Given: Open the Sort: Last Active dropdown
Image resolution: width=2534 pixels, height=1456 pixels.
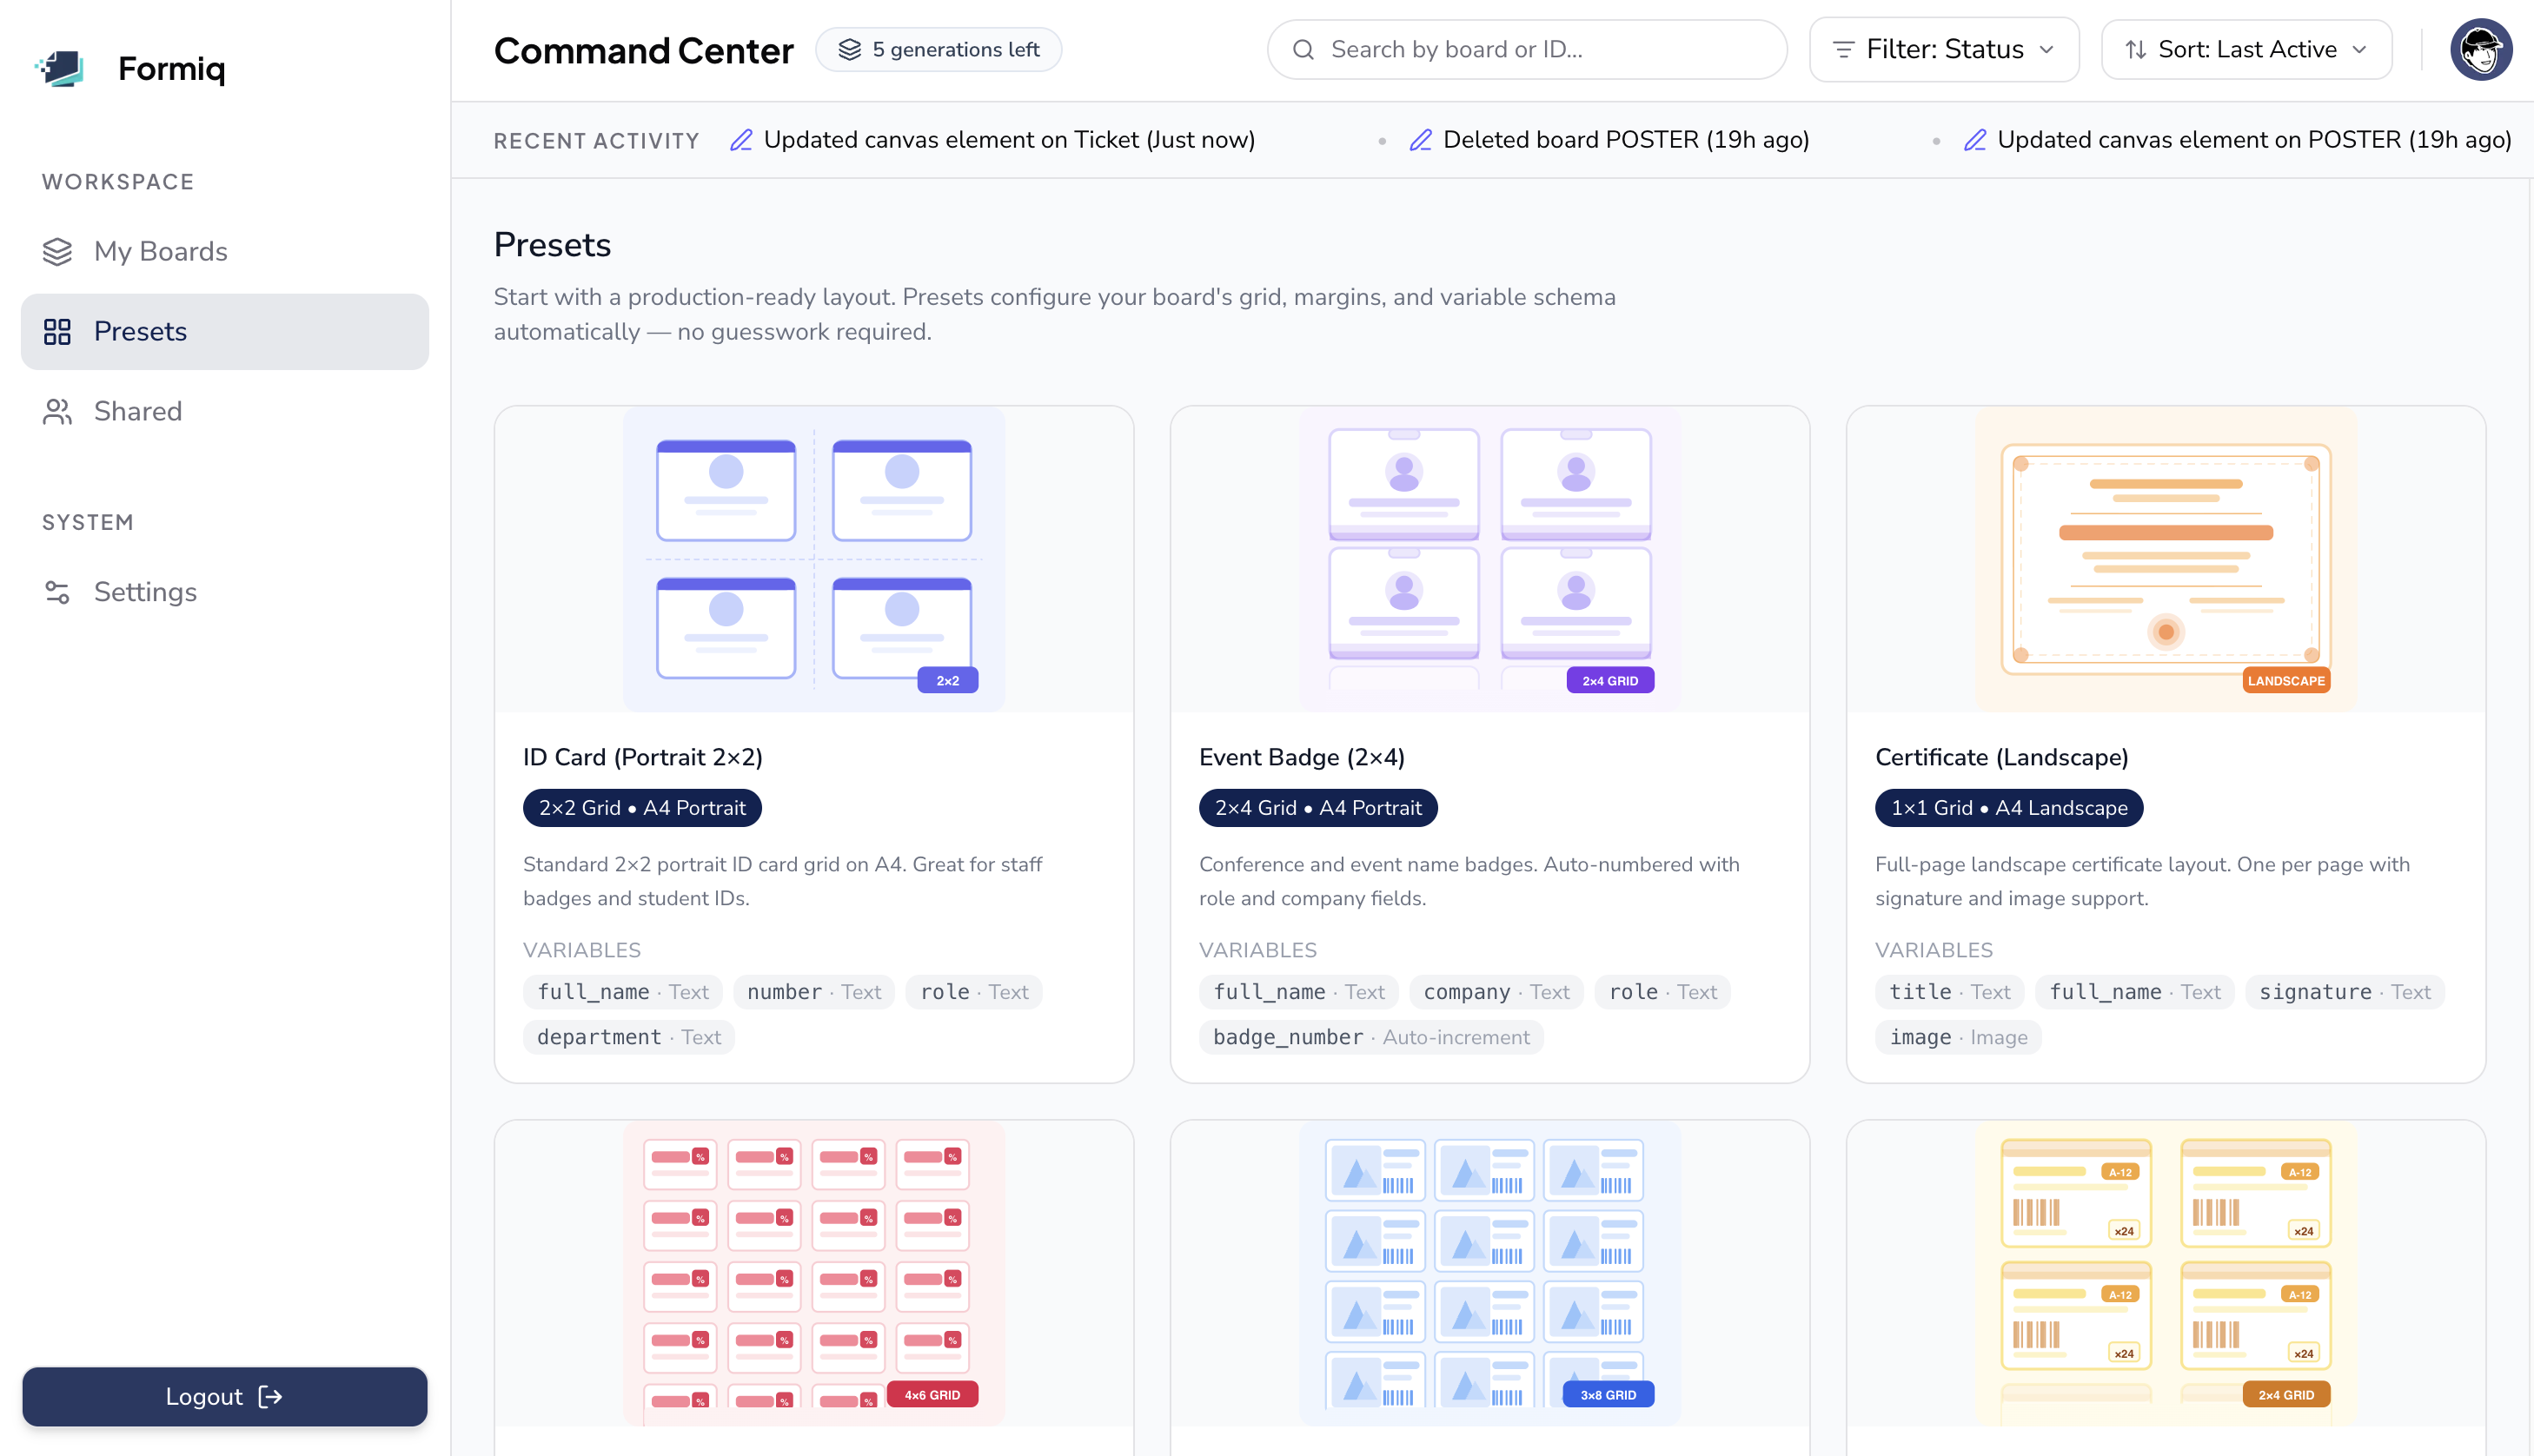Looking at the screenshot, I should click(2246, 49).
